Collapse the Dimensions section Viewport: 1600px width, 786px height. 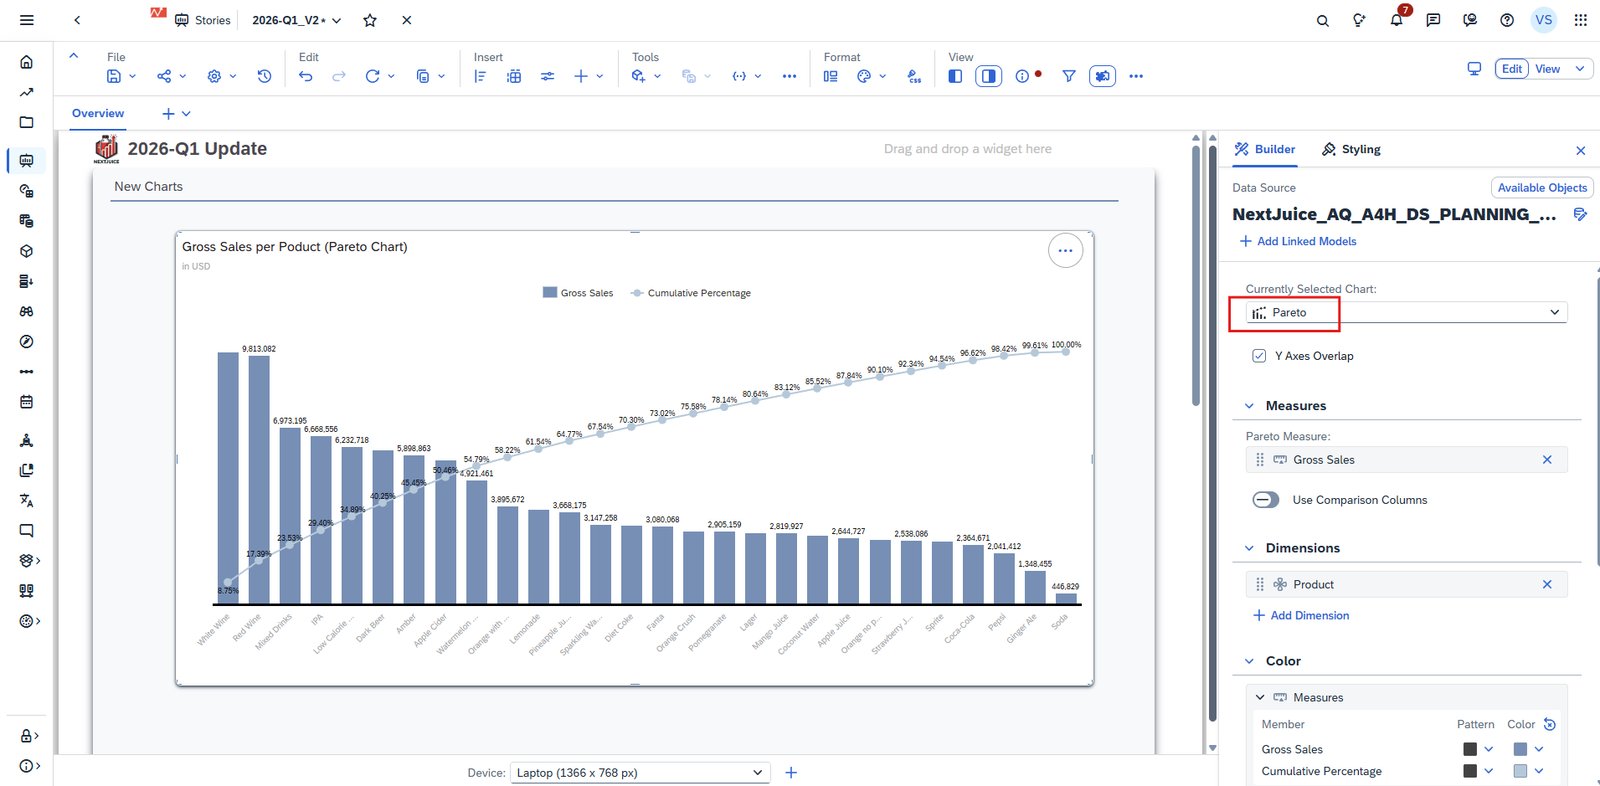click(1249, 548)
